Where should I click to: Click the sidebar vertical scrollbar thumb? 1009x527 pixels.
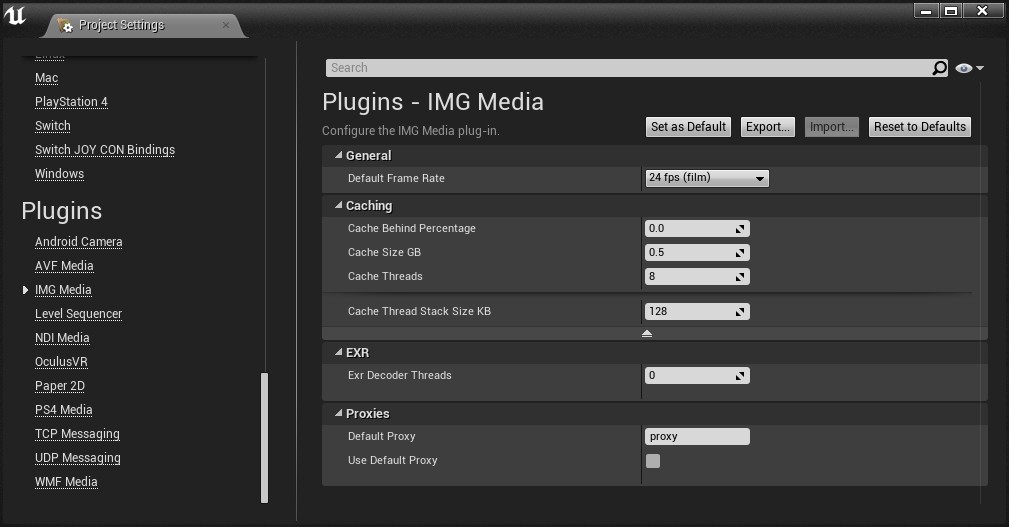264,438
